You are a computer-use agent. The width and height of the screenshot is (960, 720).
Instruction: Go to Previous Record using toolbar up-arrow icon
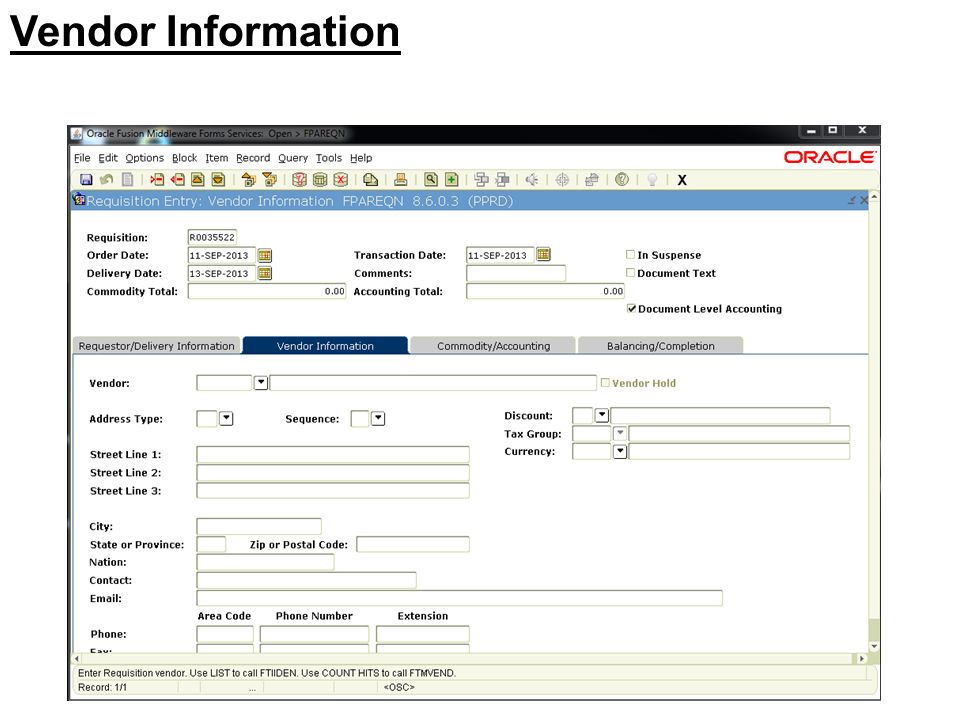pyautogui.click(x=198, y=179)
